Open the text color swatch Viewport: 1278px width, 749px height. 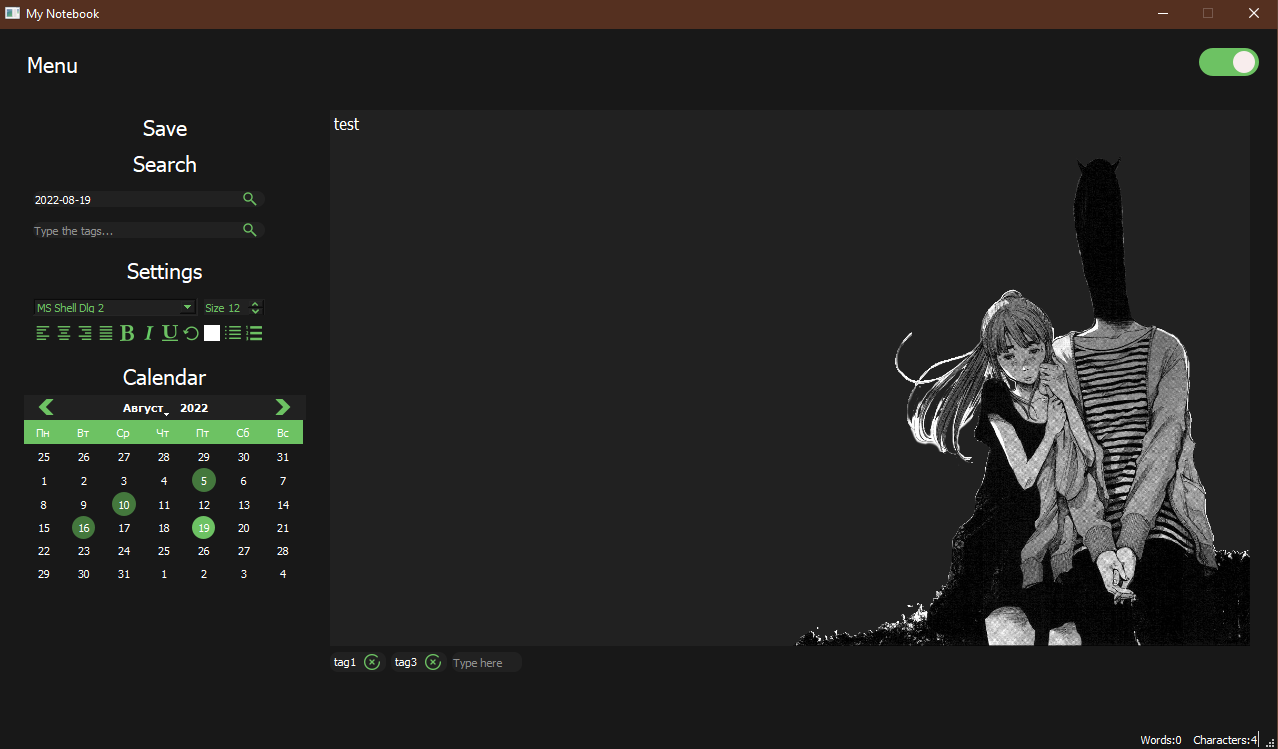[x=211, y=333]
